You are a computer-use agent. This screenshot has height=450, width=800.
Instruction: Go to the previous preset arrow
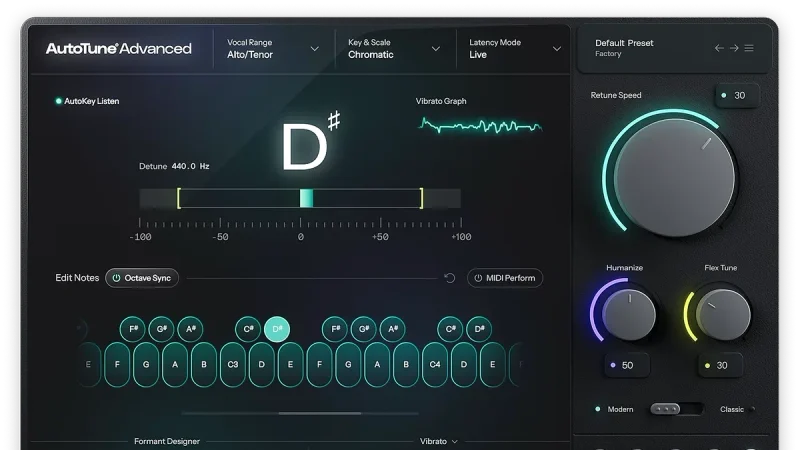[x=719, y=48]
